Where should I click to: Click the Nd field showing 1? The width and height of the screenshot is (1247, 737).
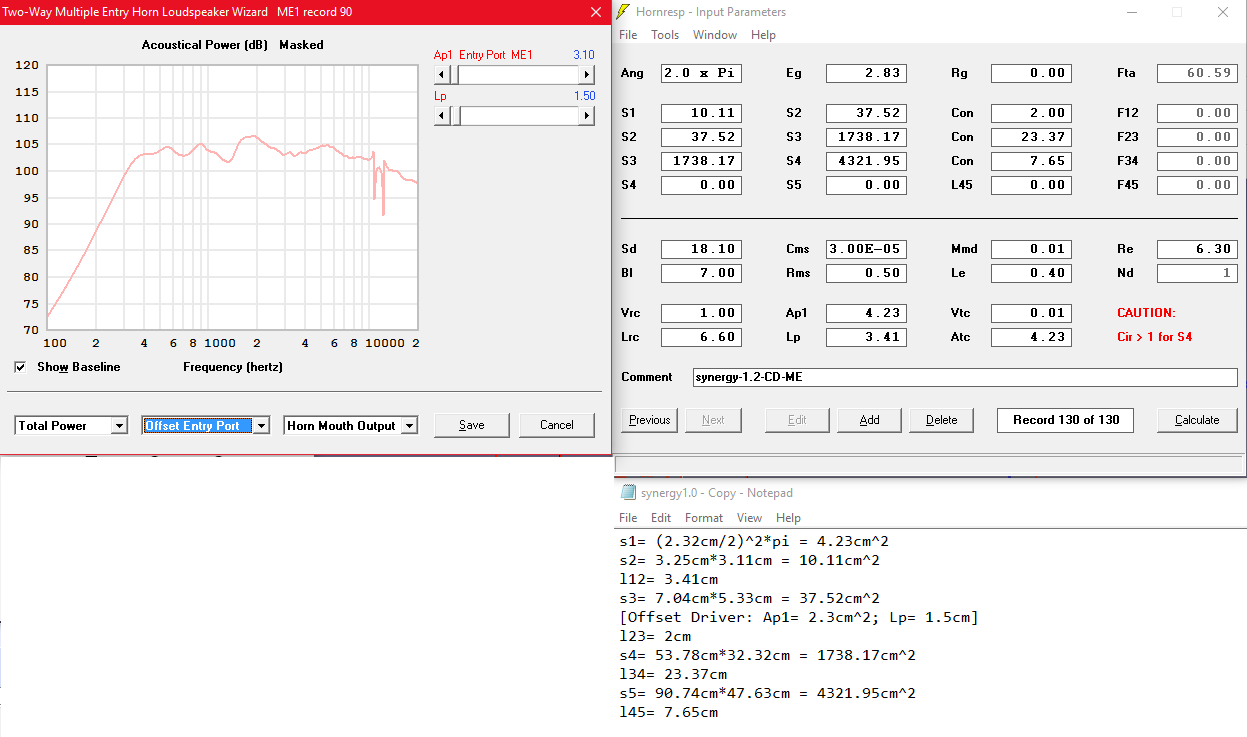click(x=1197, y=273)
